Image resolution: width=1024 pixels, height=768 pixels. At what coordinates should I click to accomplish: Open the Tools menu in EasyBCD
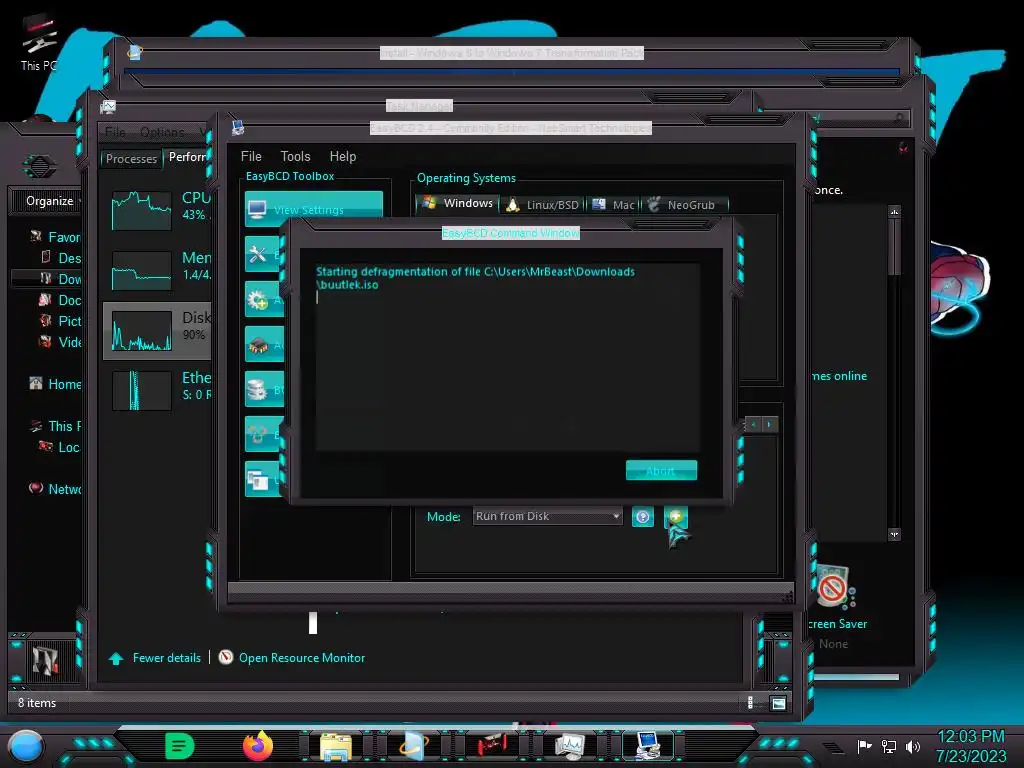(295, 156)
